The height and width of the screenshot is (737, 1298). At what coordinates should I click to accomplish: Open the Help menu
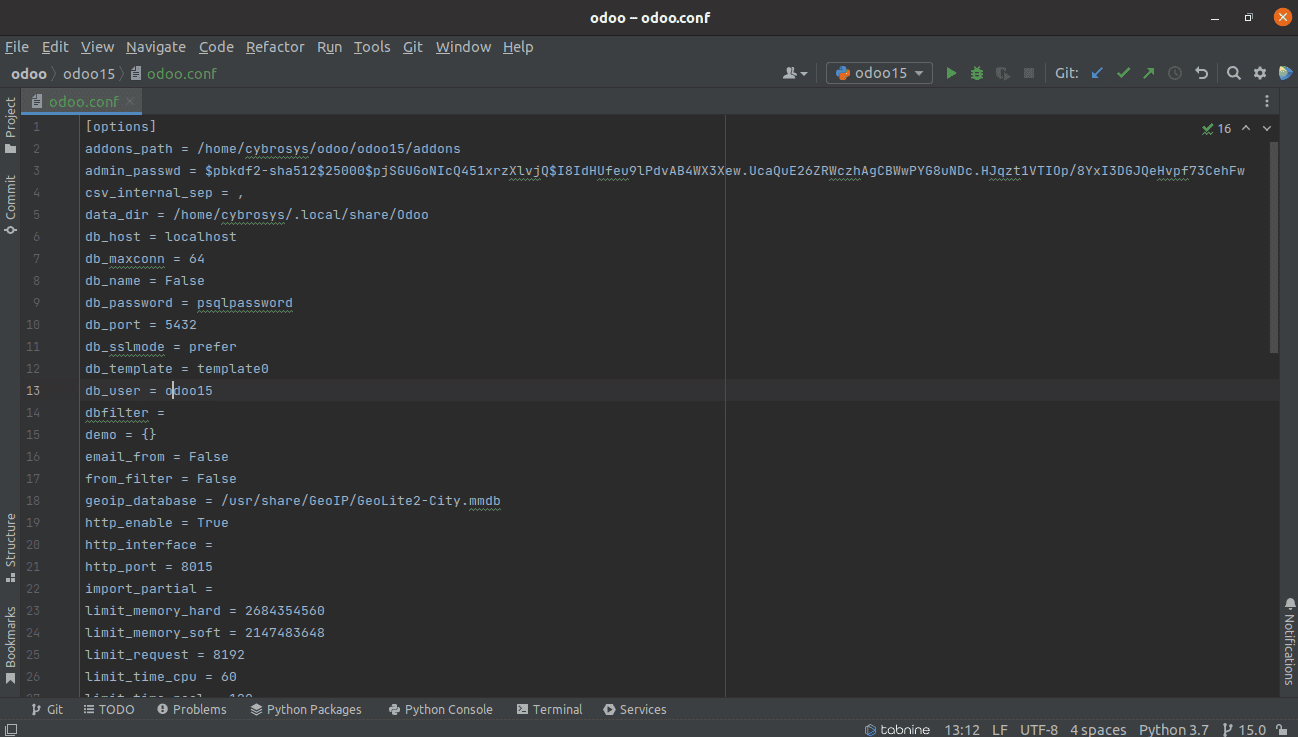click(x=518, y=47)
